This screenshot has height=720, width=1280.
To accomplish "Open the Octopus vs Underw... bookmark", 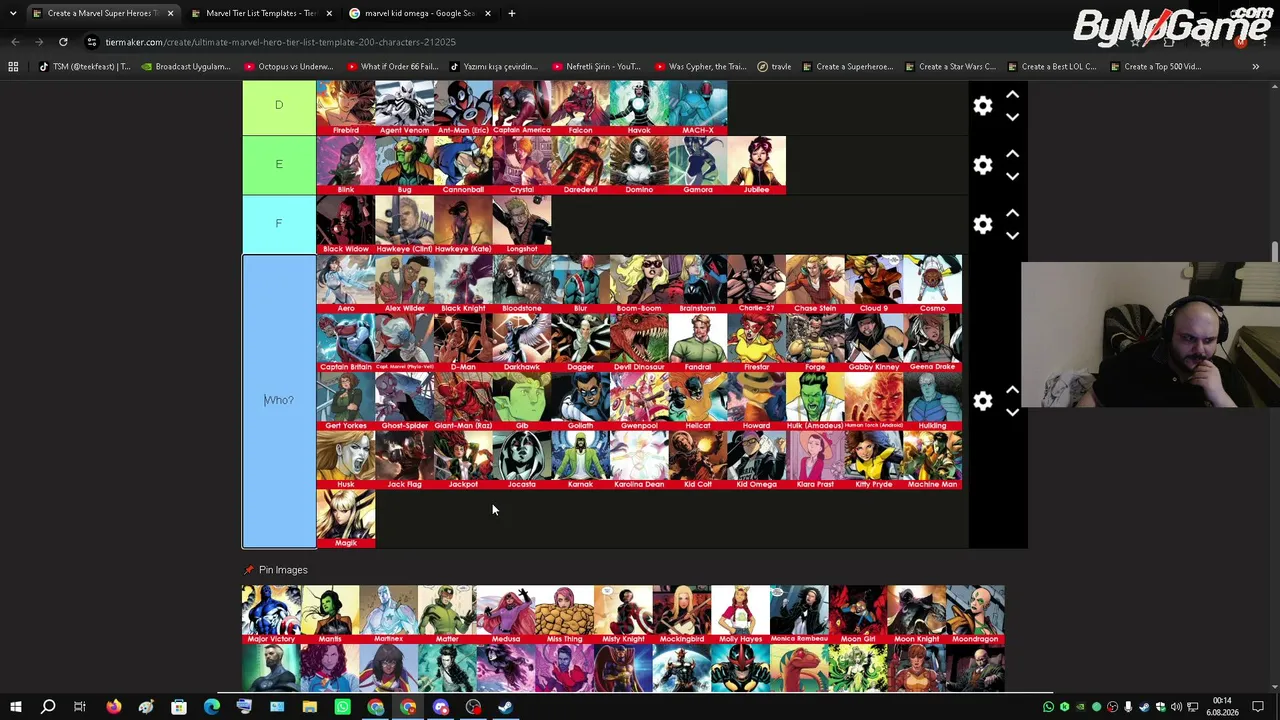I will click(288, 67).
